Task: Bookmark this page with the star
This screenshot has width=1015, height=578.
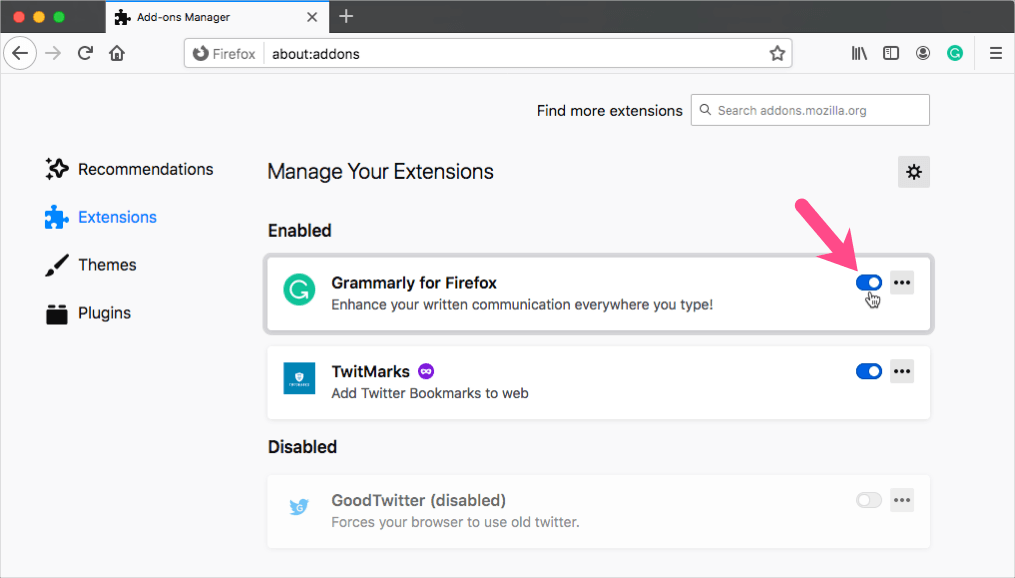Action: pos(777,53)
